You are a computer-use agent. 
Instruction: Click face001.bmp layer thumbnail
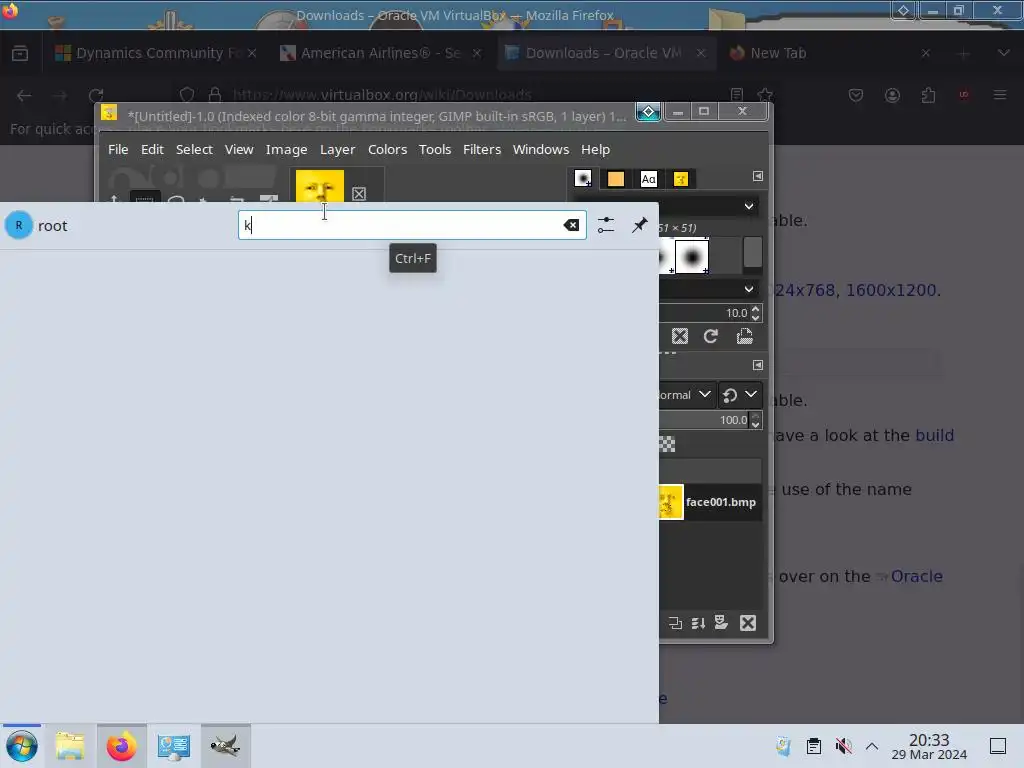click(x=671, y=502)
